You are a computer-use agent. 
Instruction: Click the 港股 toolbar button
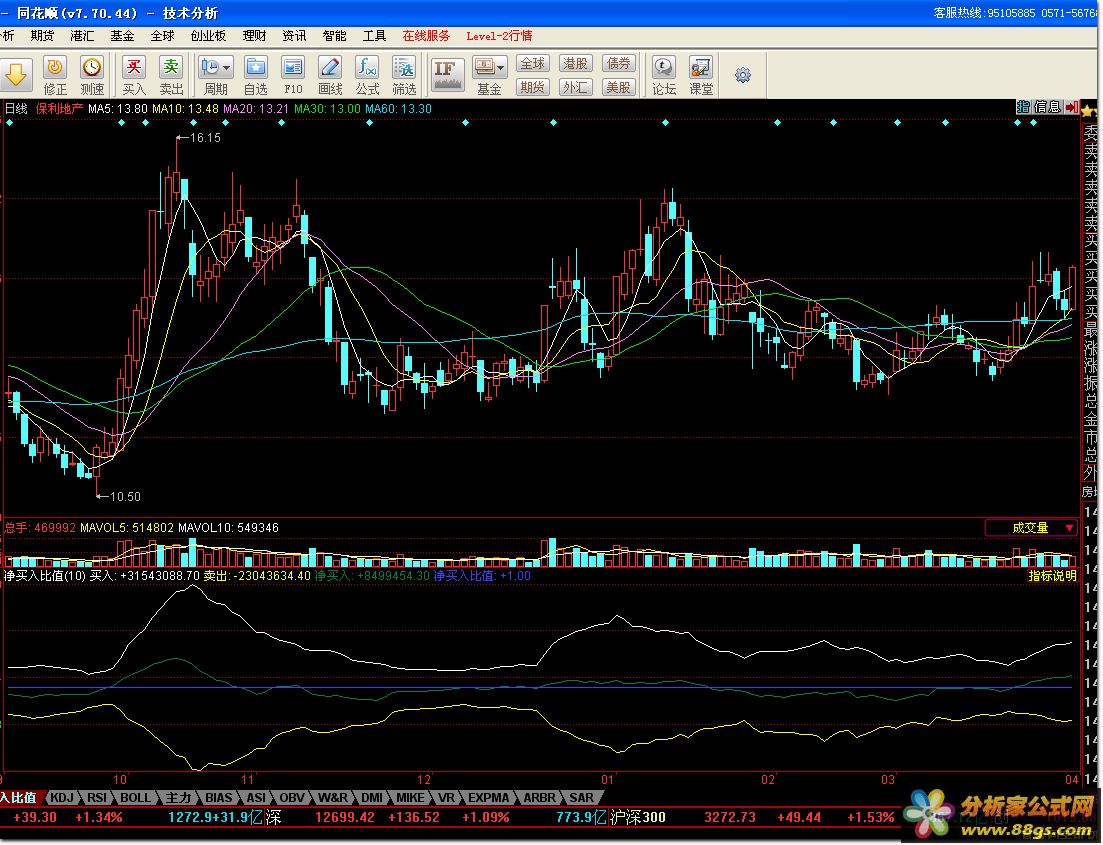pos(575,63)
